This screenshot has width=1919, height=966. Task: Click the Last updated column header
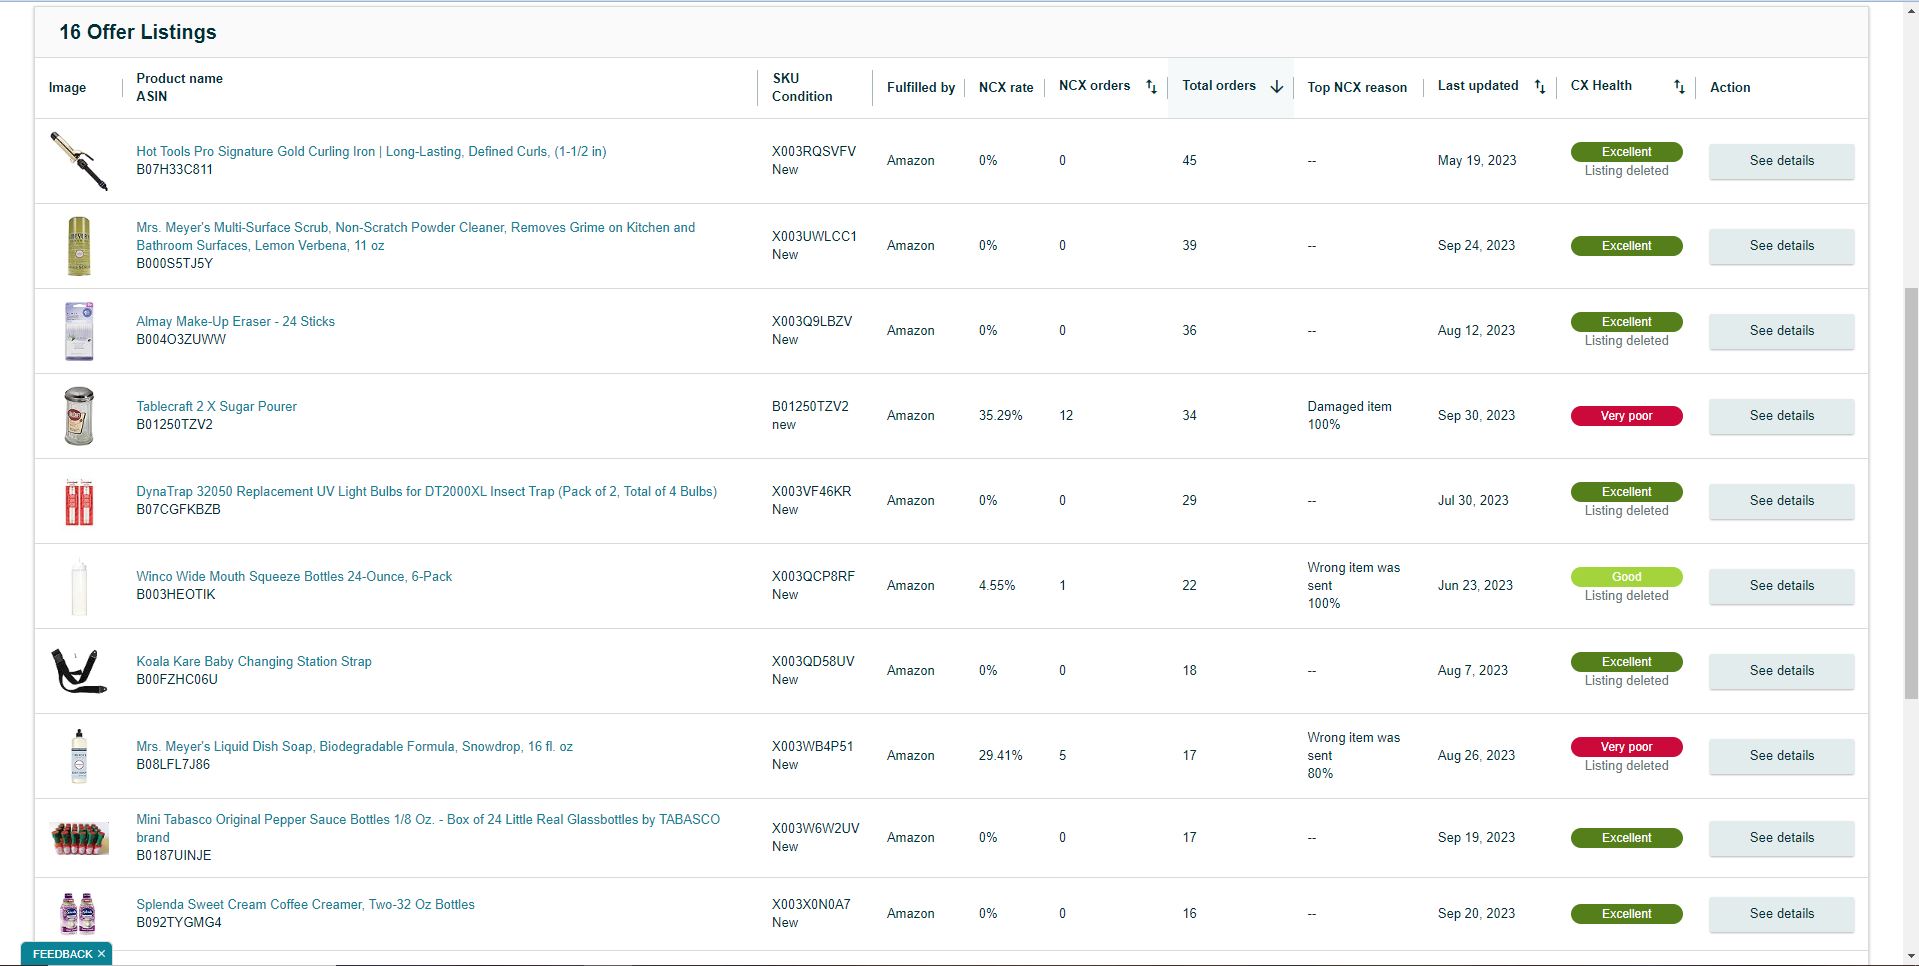tap(1478, 86)
